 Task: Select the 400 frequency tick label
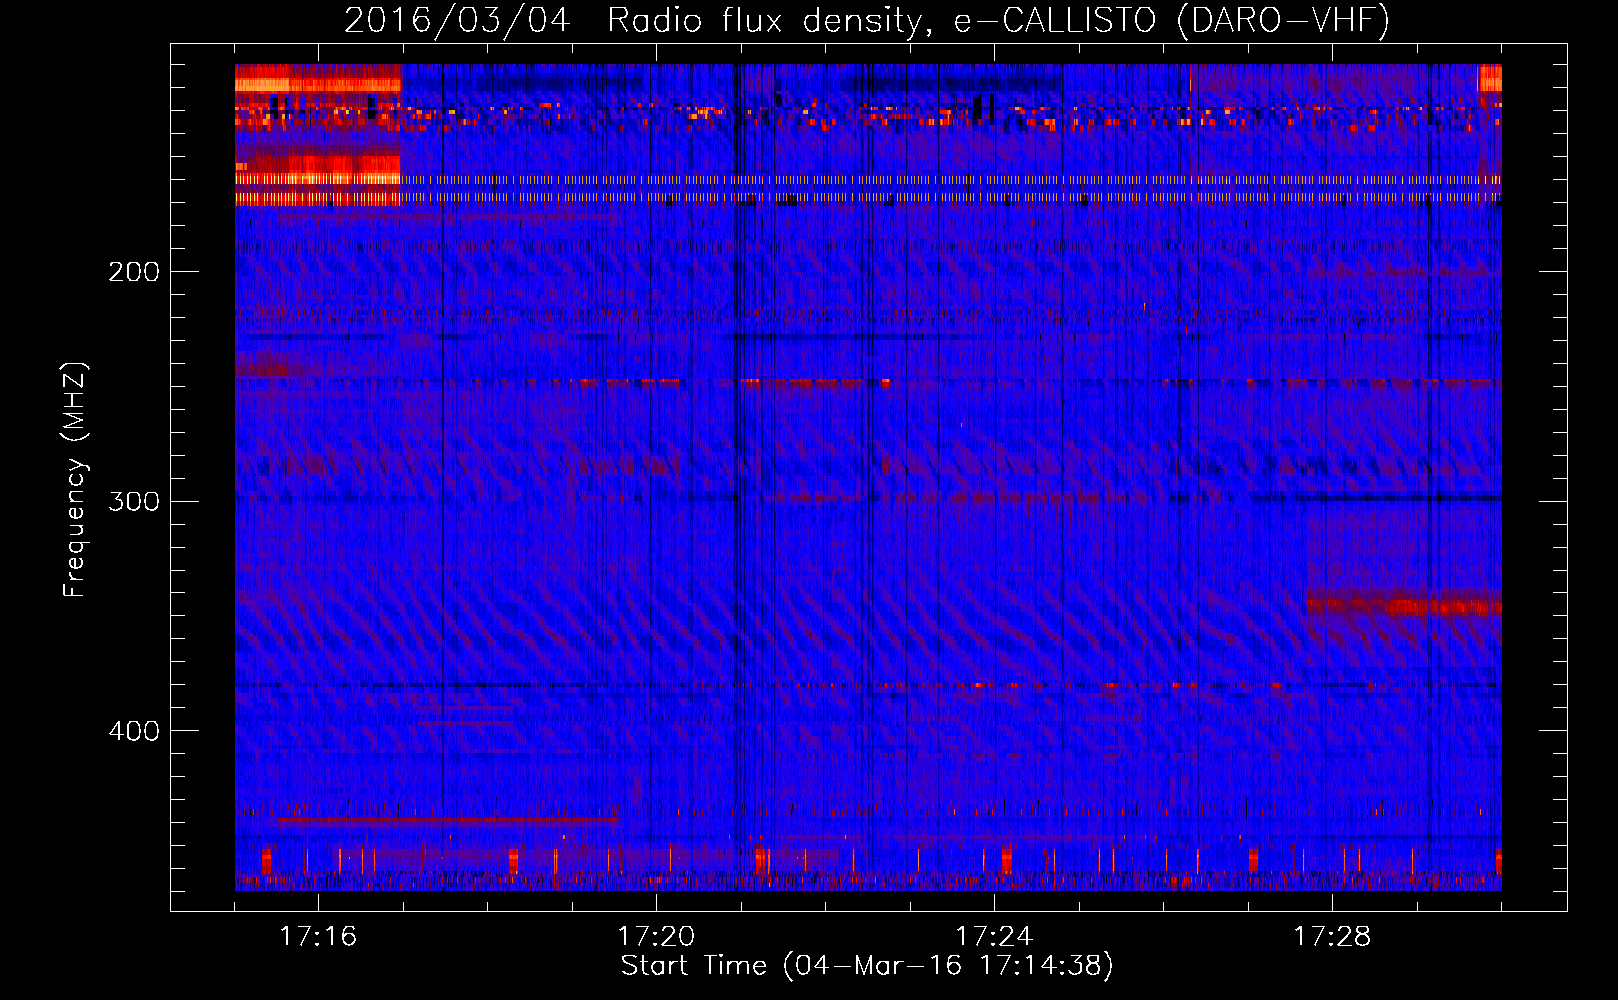tap(134, 731)
